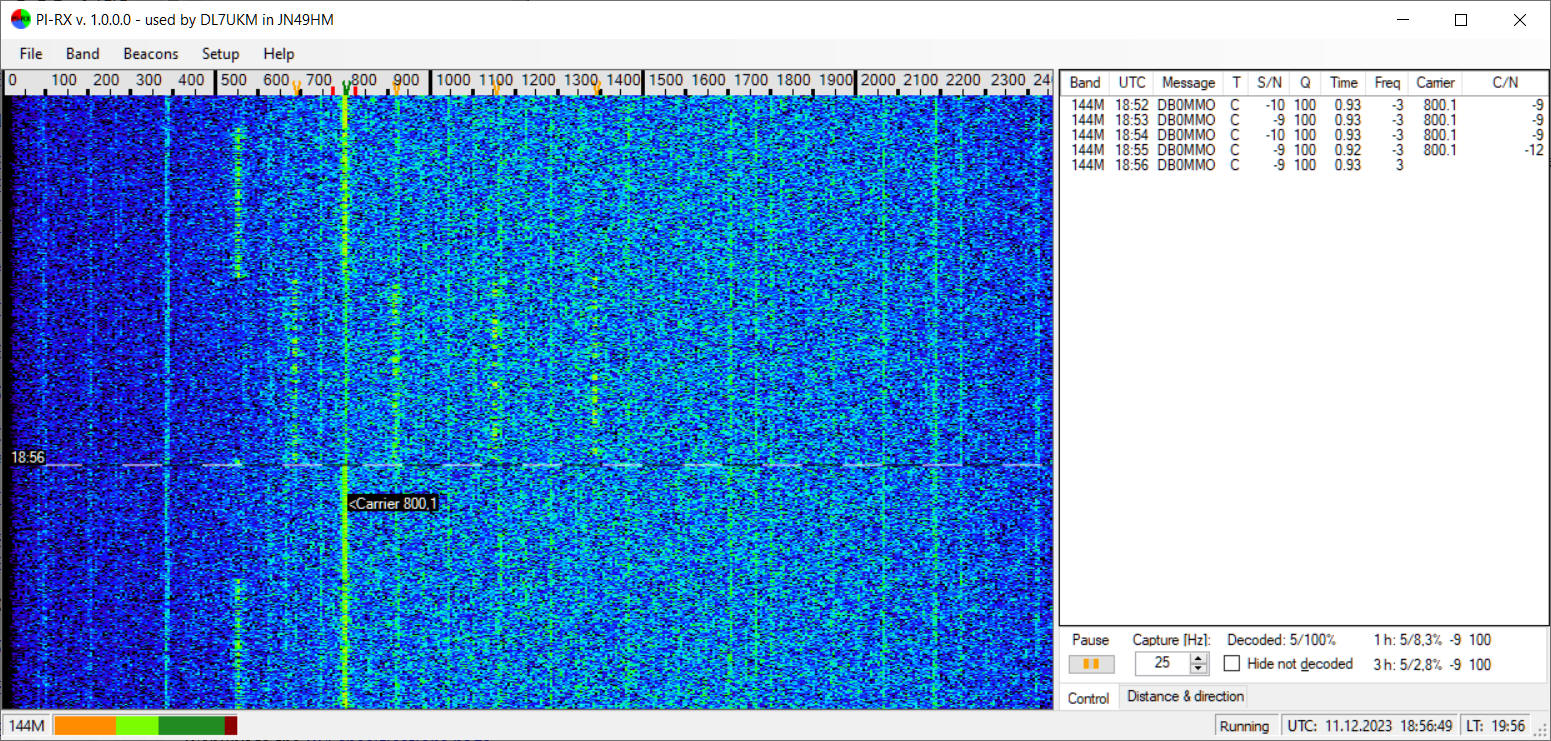Open the File menu
The width and height of the screenshot is (1551, 741).
(31, 54)
